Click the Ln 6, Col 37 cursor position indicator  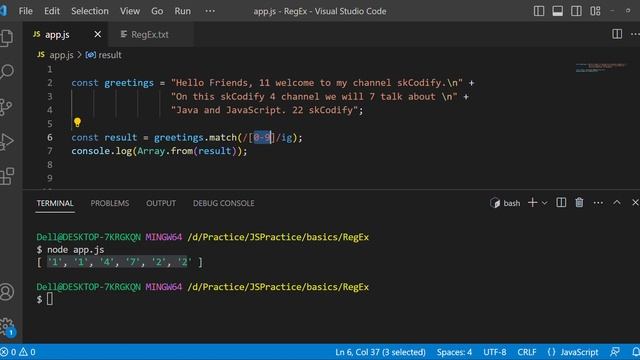(x=380, y=352)
